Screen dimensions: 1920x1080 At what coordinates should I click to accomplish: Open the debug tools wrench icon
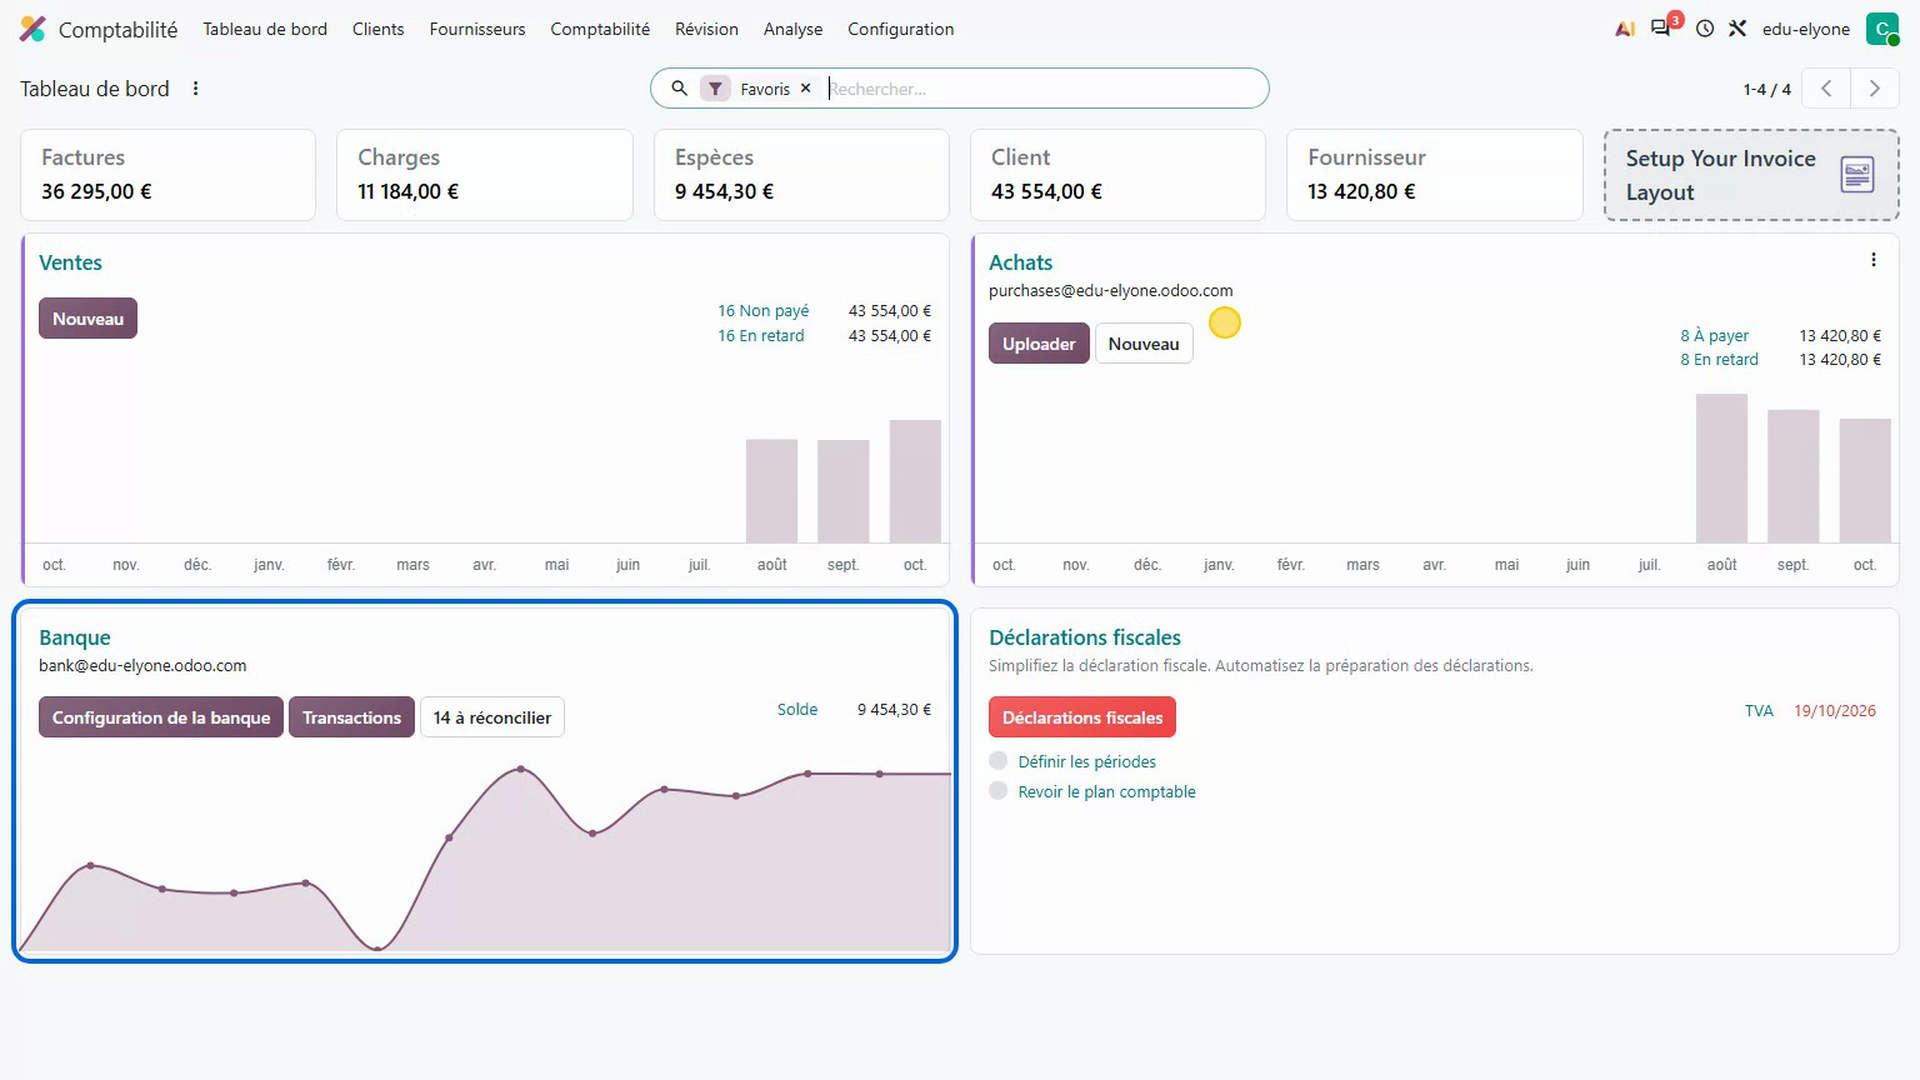click(x=1738, y=29)
